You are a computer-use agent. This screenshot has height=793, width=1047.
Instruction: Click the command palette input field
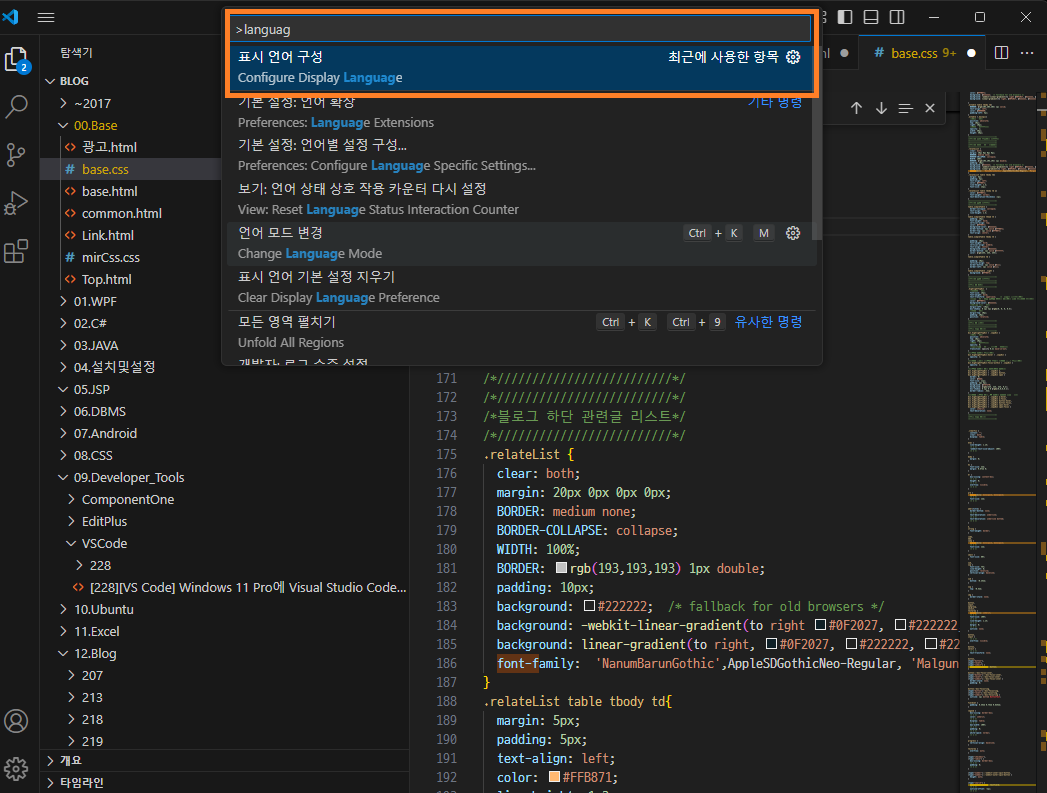tap(520, 29)
